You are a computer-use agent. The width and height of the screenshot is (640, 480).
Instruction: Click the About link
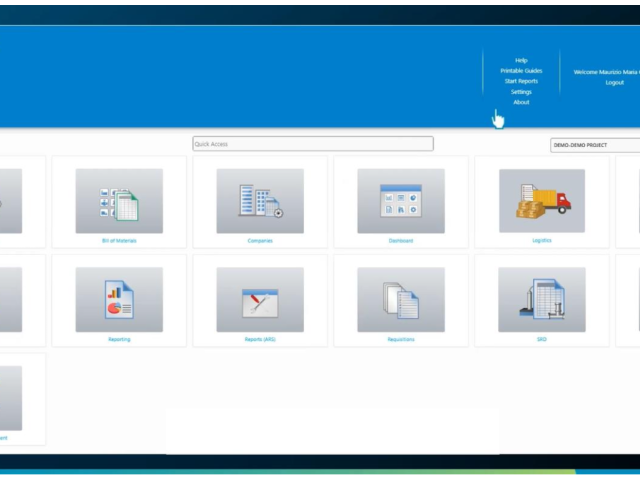click(x=521, y=102)
